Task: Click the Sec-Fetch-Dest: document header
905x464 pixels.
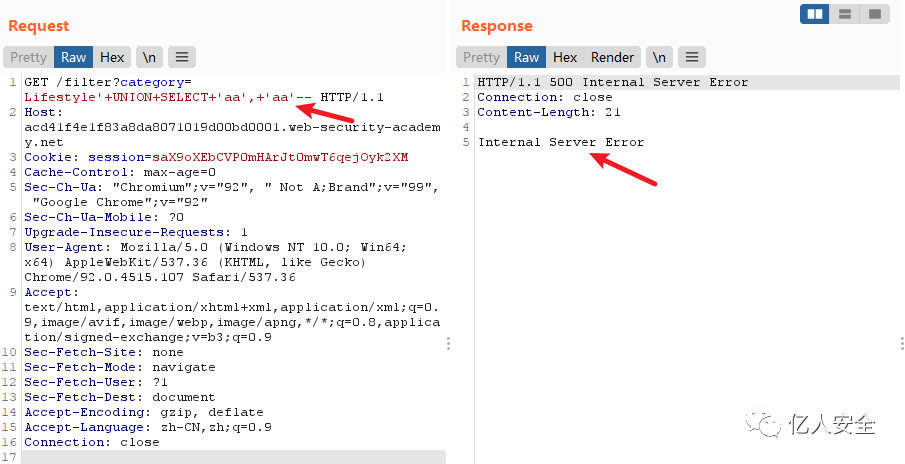Action: (119, 397)
